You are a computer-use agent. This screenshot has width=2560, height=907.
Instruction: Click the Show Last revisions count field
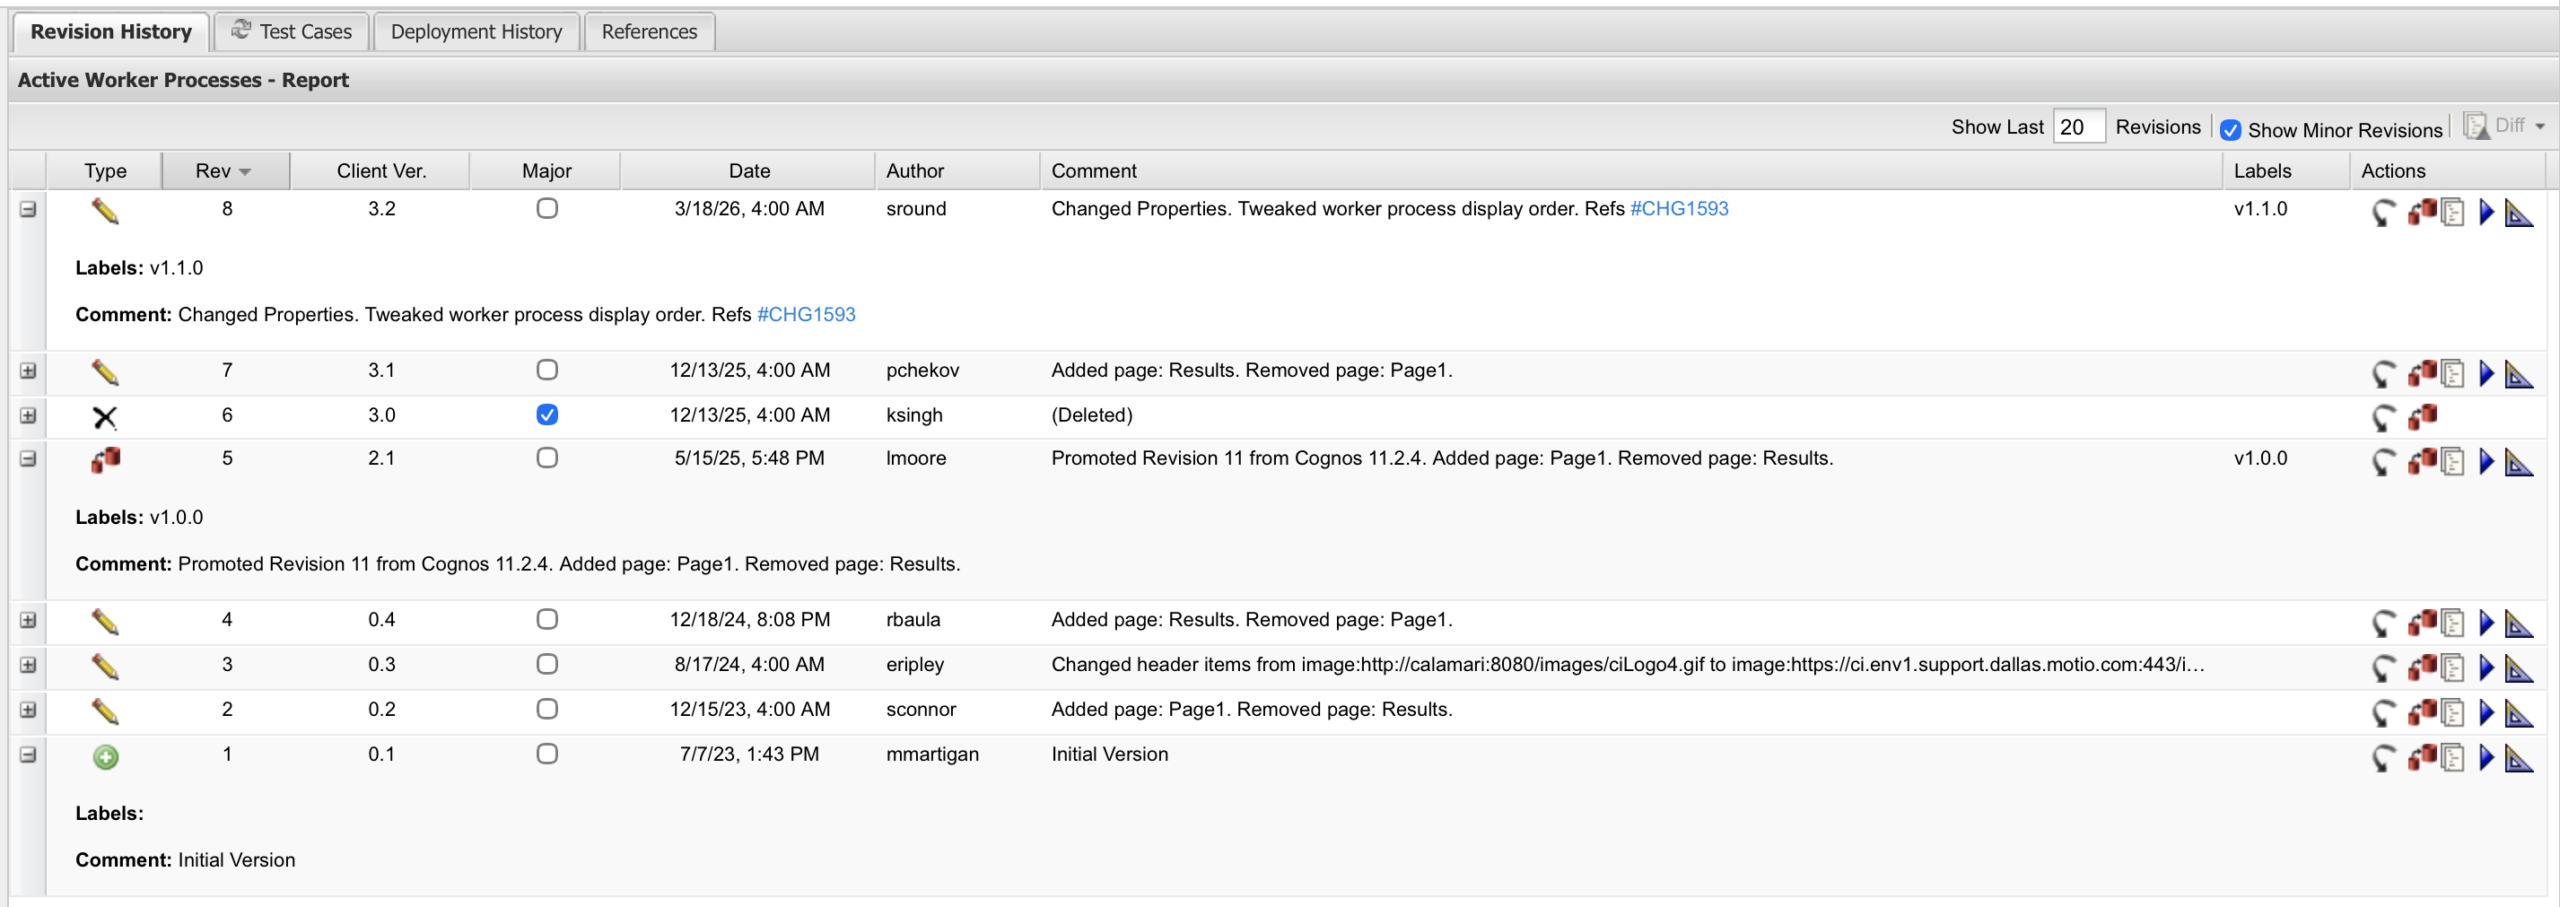[x=2078, y=127]
